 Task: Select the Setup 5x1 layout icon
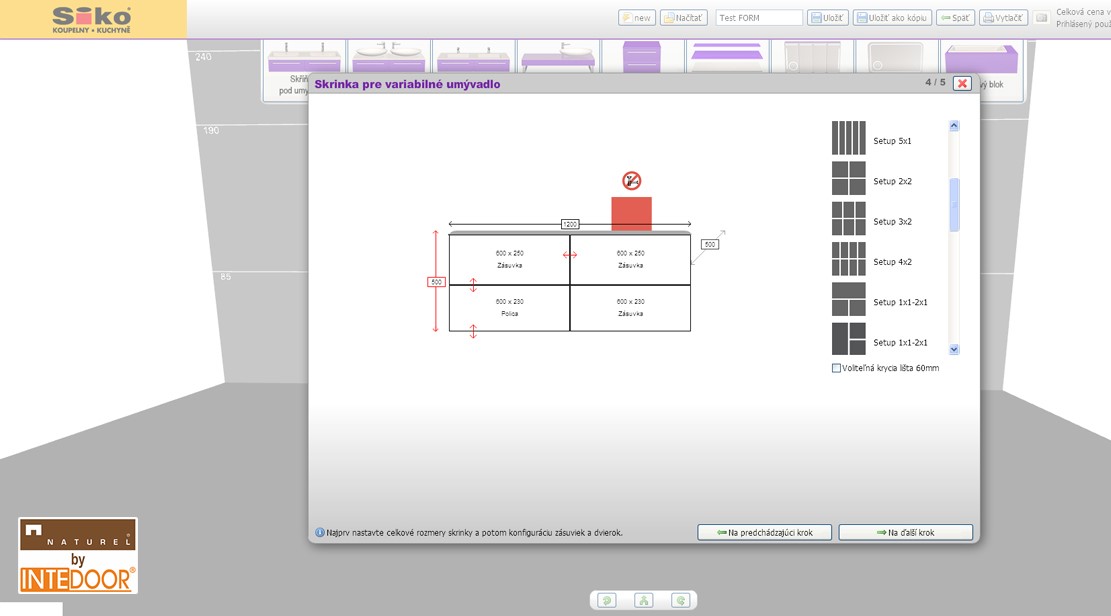(848, 138)
